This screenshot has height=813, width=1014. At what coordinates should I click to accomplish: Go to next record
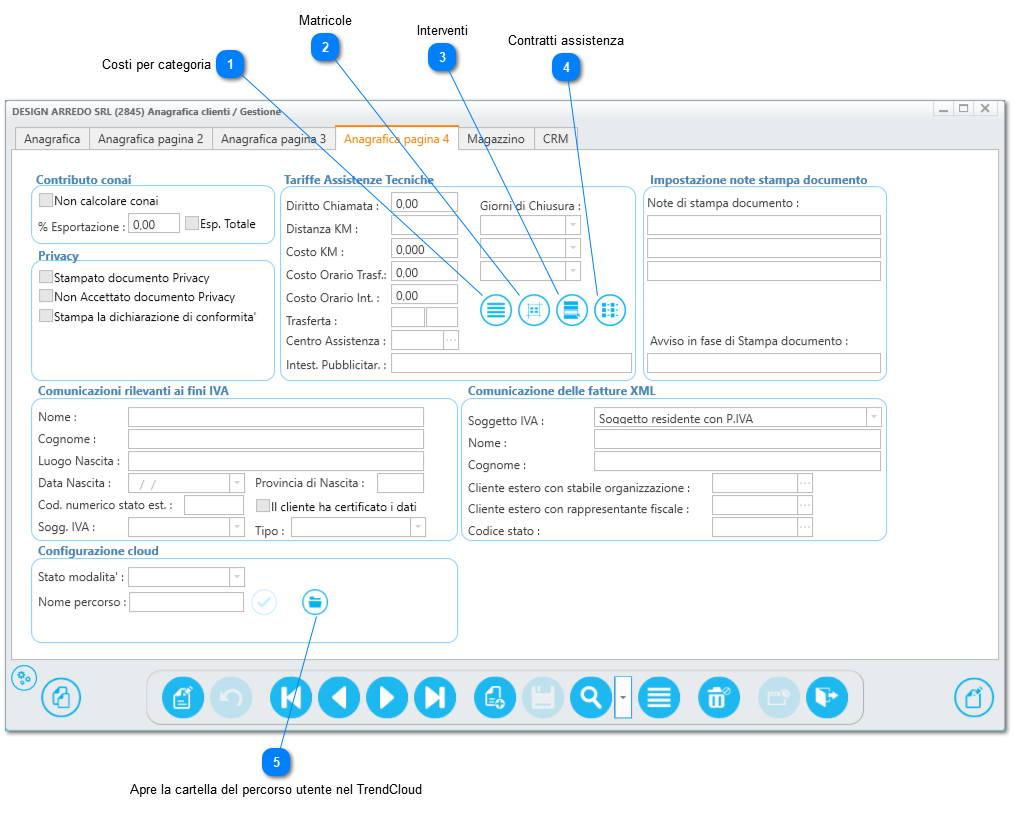pos(387,698)
